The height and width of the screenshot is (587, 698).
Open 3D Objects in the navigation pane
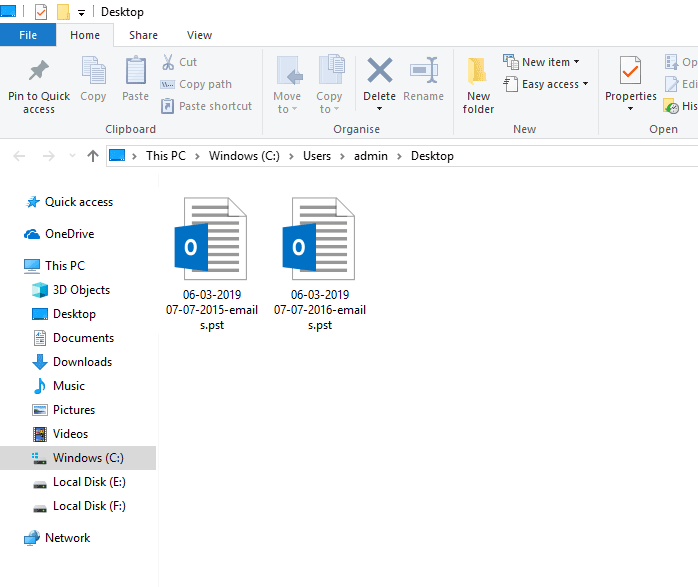tap(81, 290)
